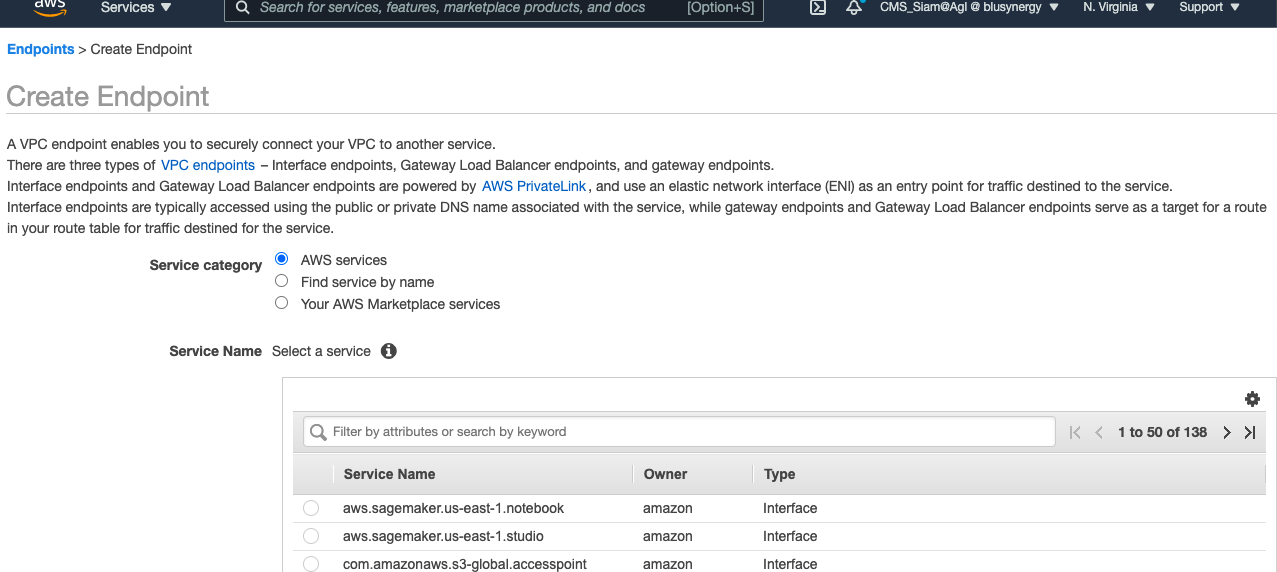Expand the CMS_Siam account menu
Screen dimensions: 1277x572
coord(969,7)
